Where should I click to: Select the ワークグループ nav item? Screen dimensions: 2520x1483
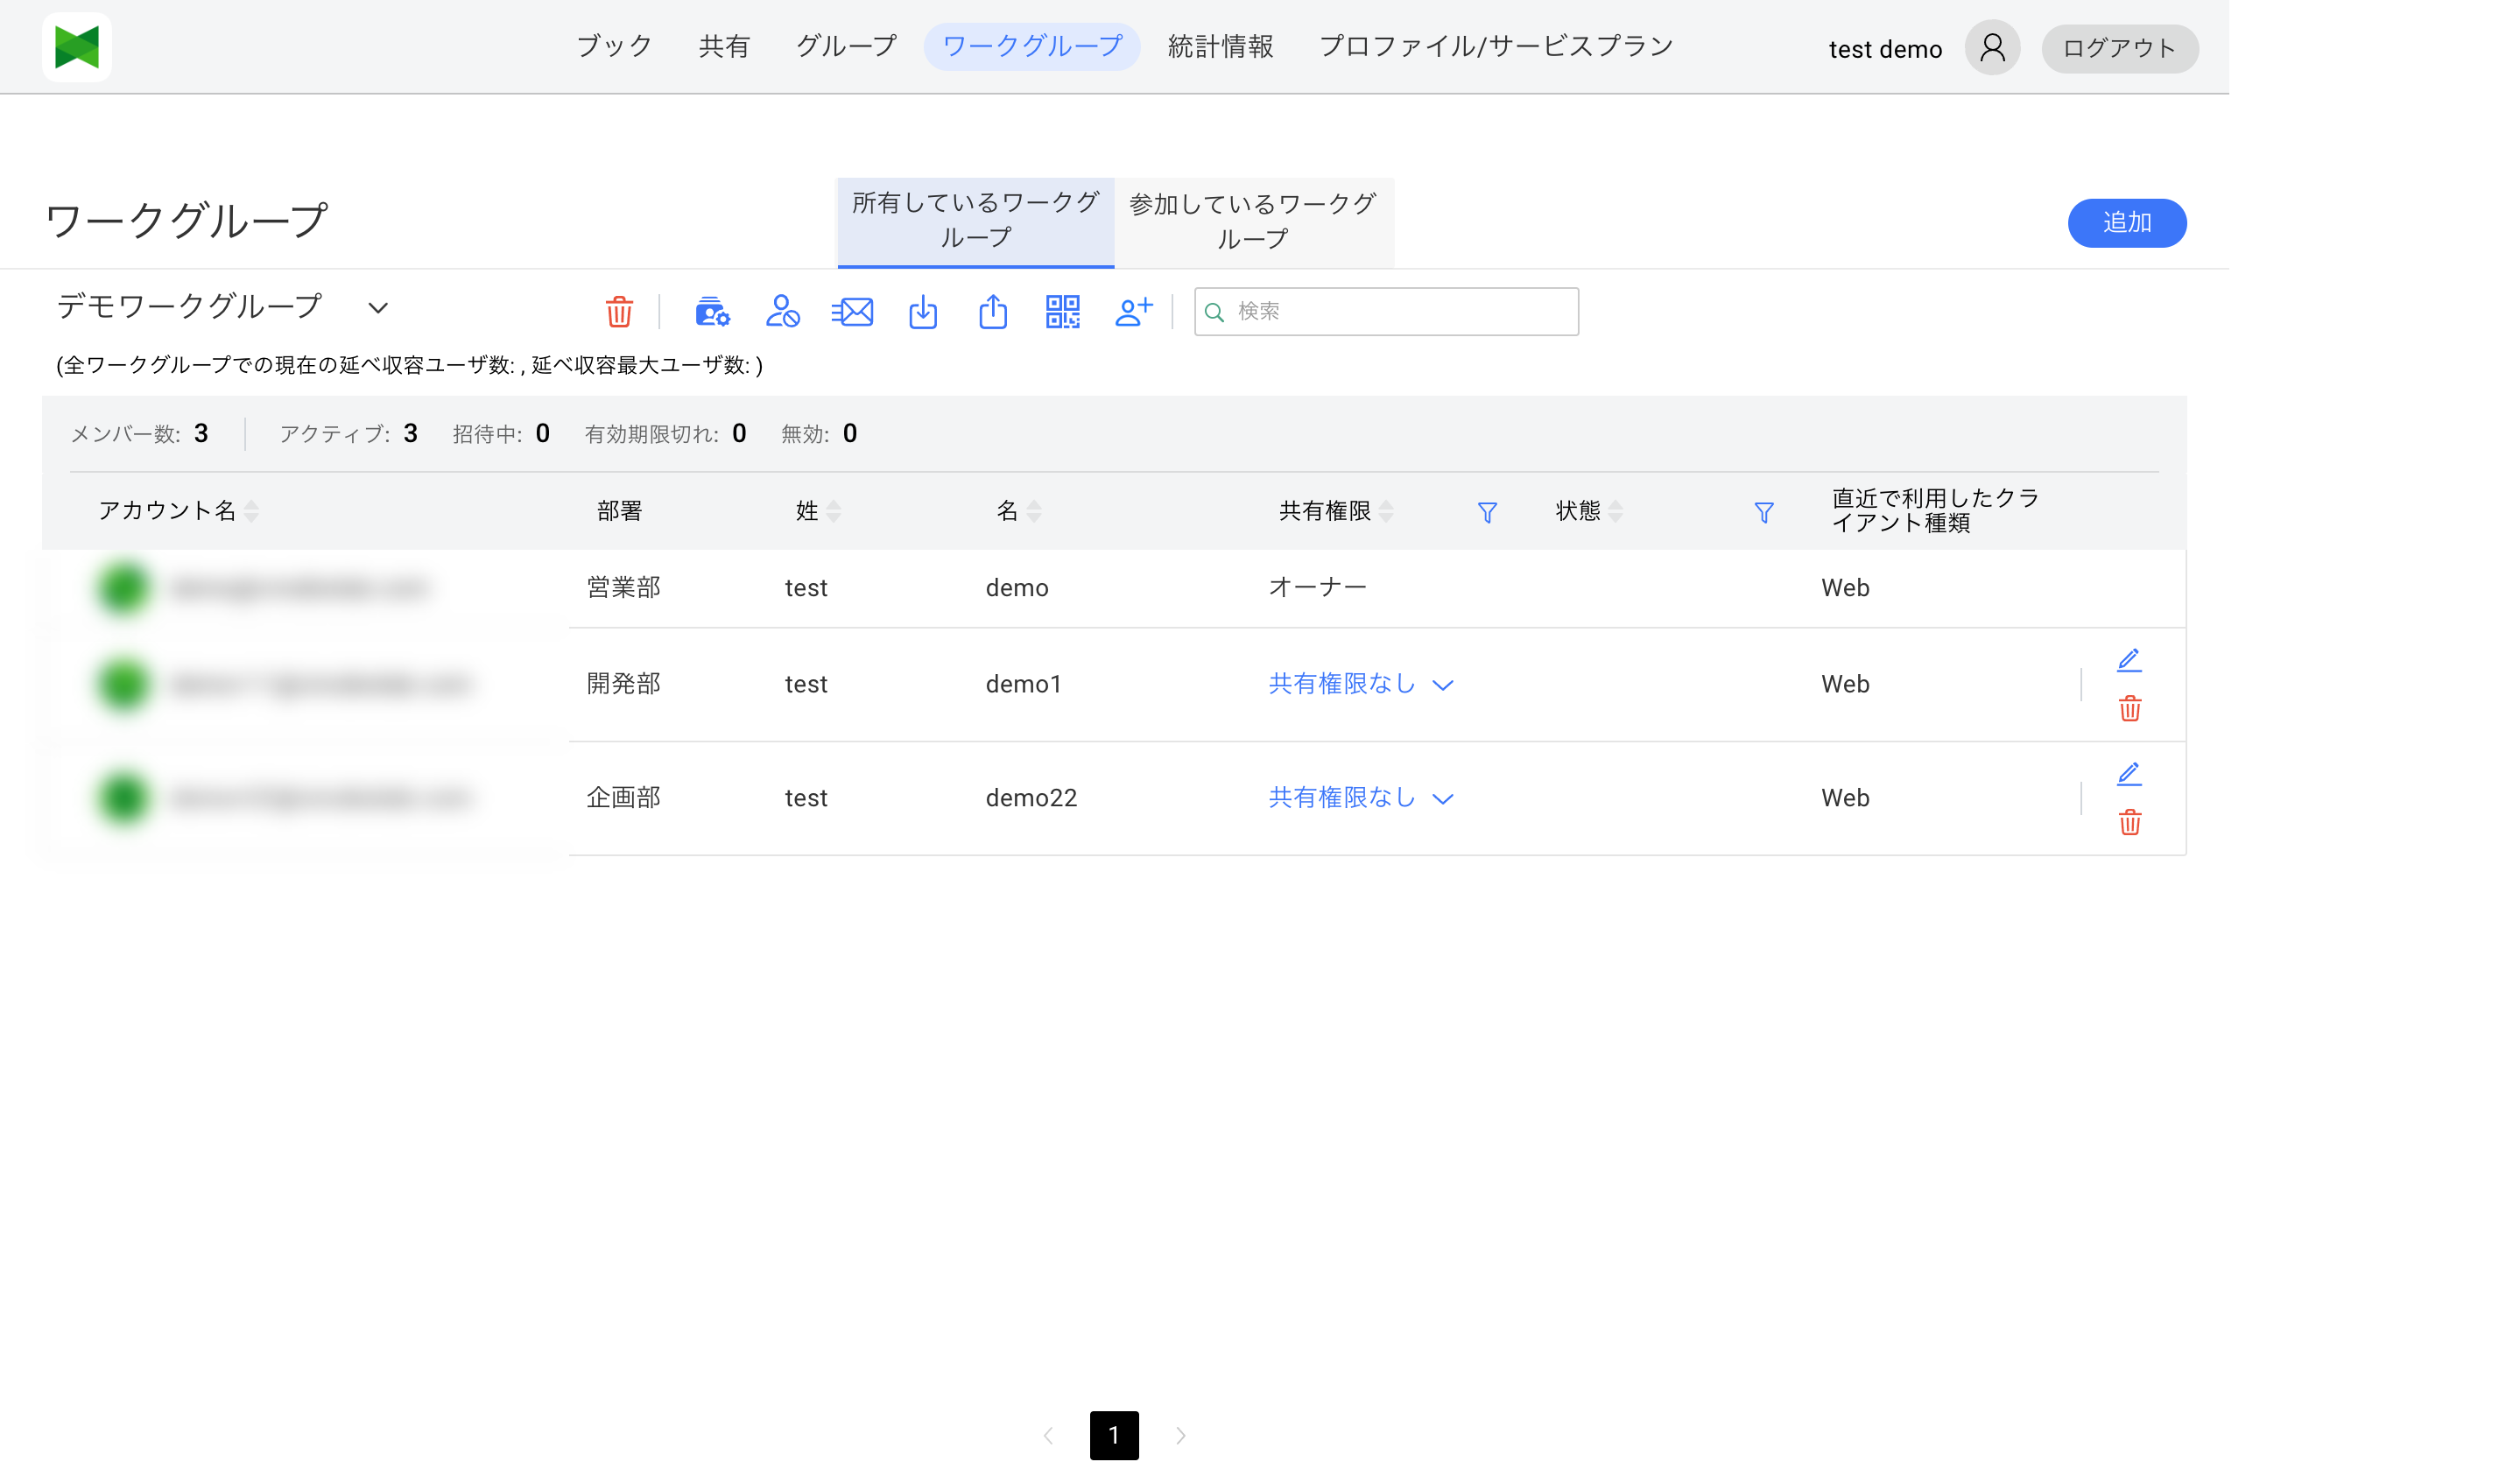pyautogui.click(x=1032, y=47)
